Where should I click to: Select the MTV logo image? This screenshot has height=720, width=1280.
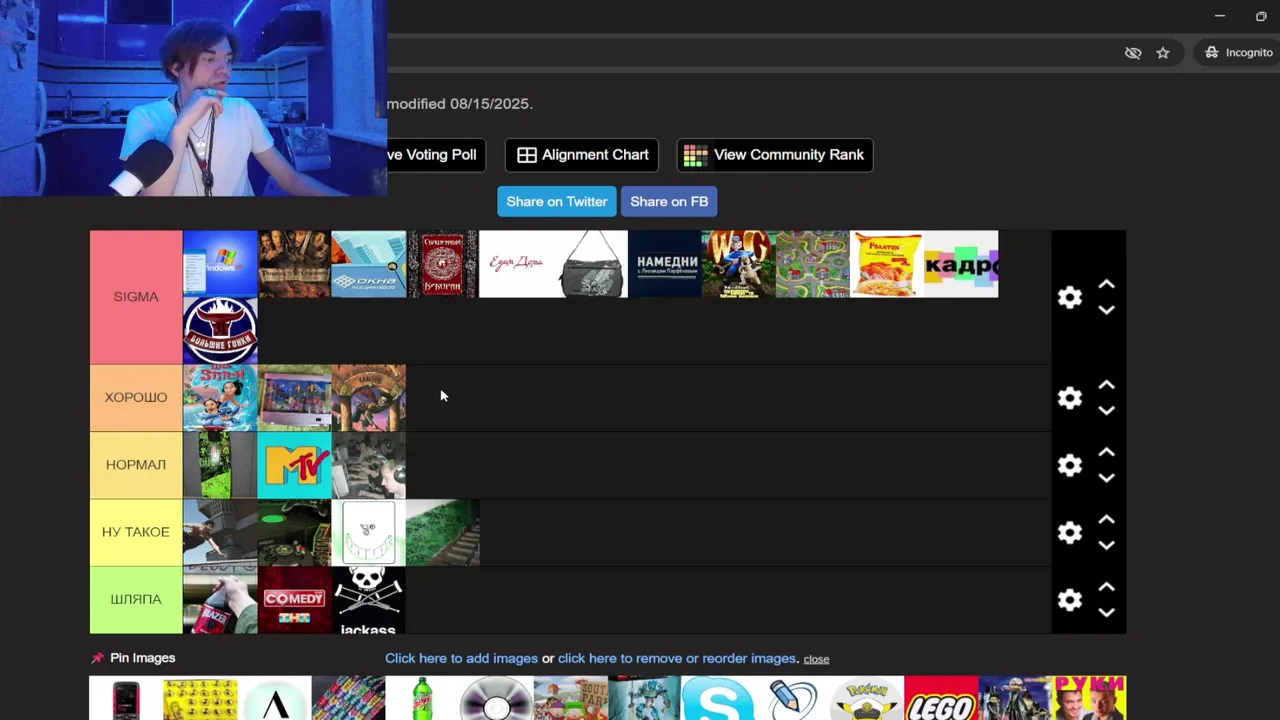tap(294, 465)
